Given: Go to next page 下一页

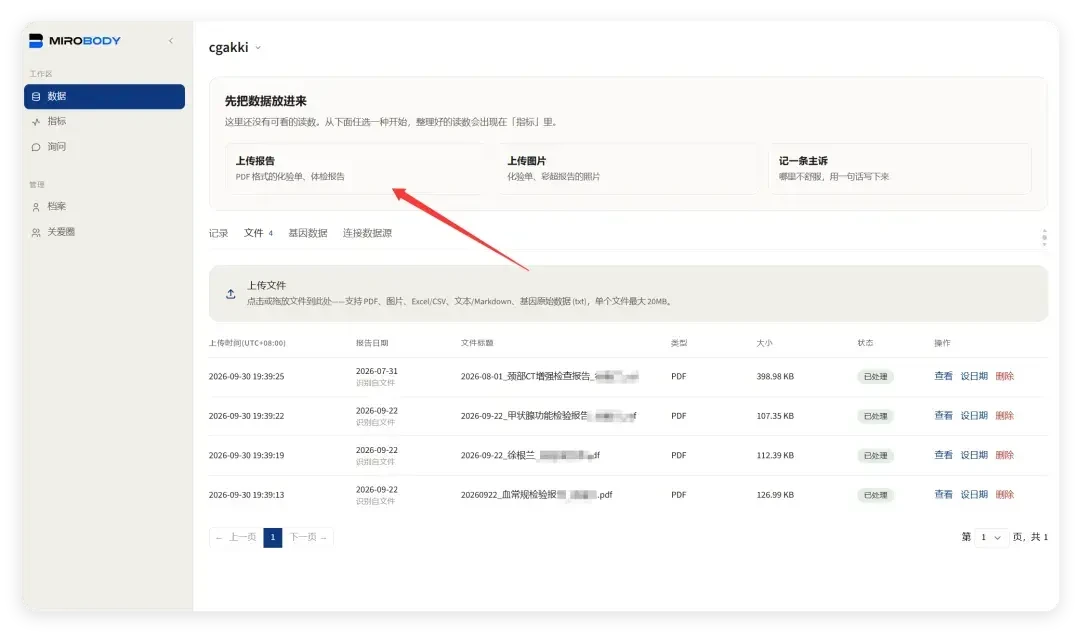Looking at the screenshot, I should point(308,537).
